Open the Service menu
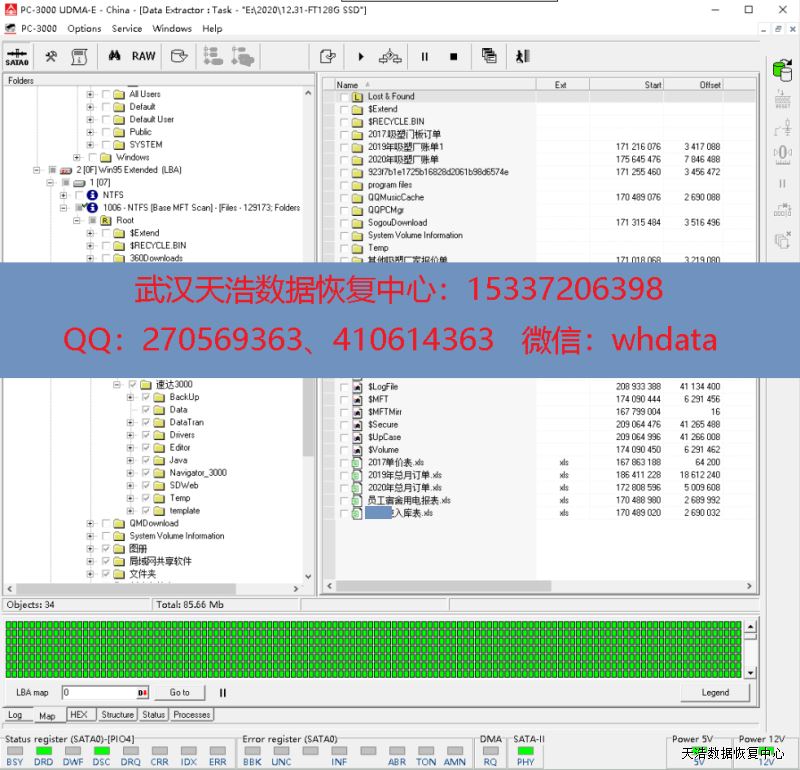This screenshot has height=770, width=800. [127, 29]
